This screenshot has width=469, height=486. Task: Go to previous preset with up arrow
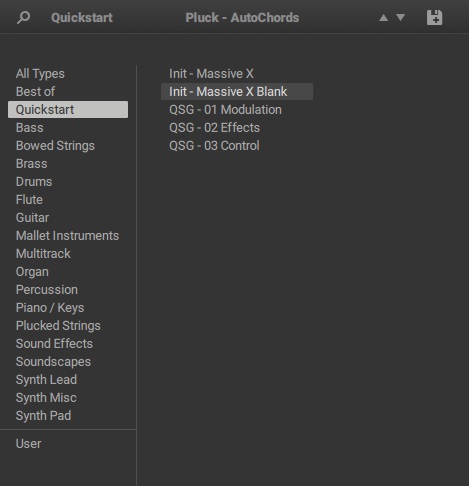[383, 17]
